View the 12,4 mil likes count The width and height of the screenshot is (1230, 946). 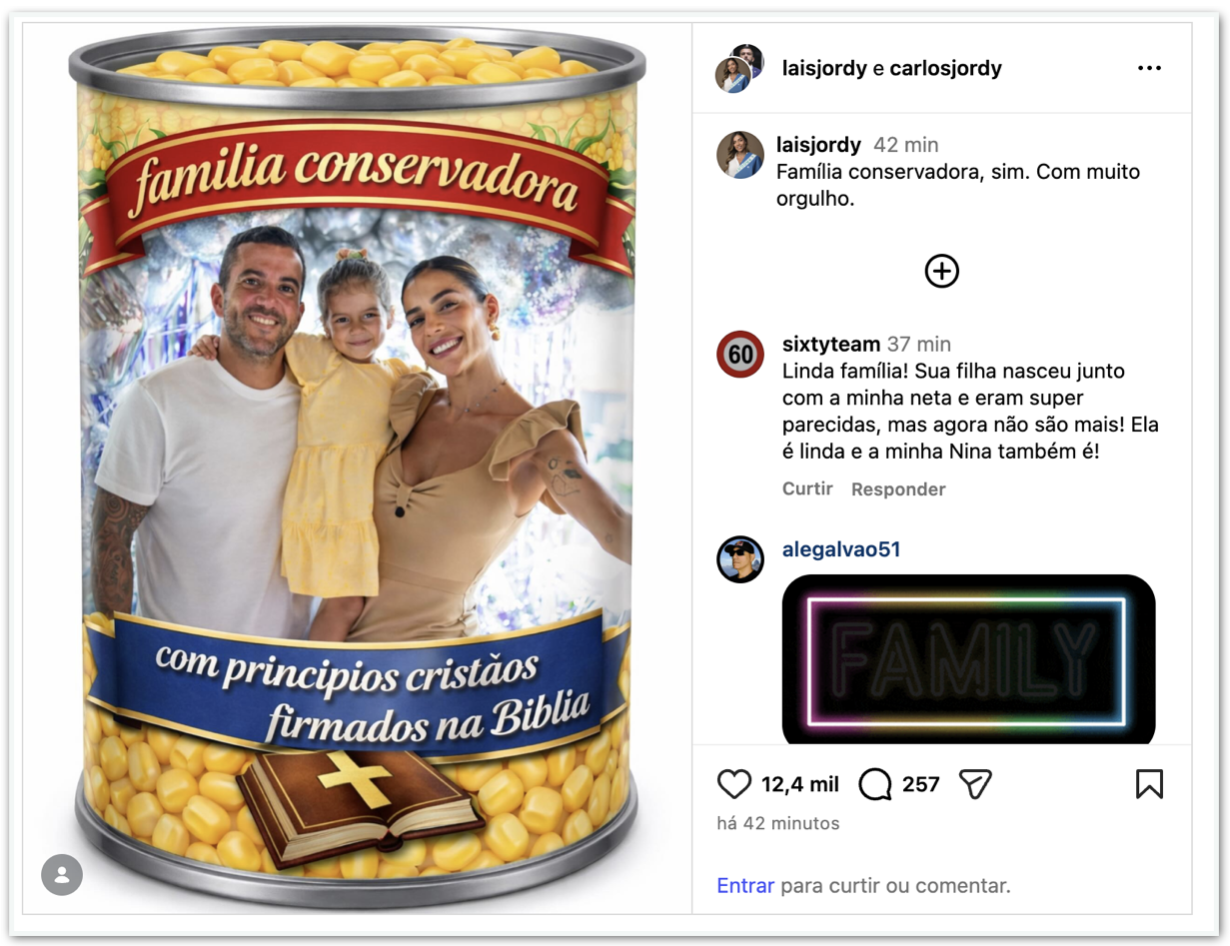pos(800,784)
